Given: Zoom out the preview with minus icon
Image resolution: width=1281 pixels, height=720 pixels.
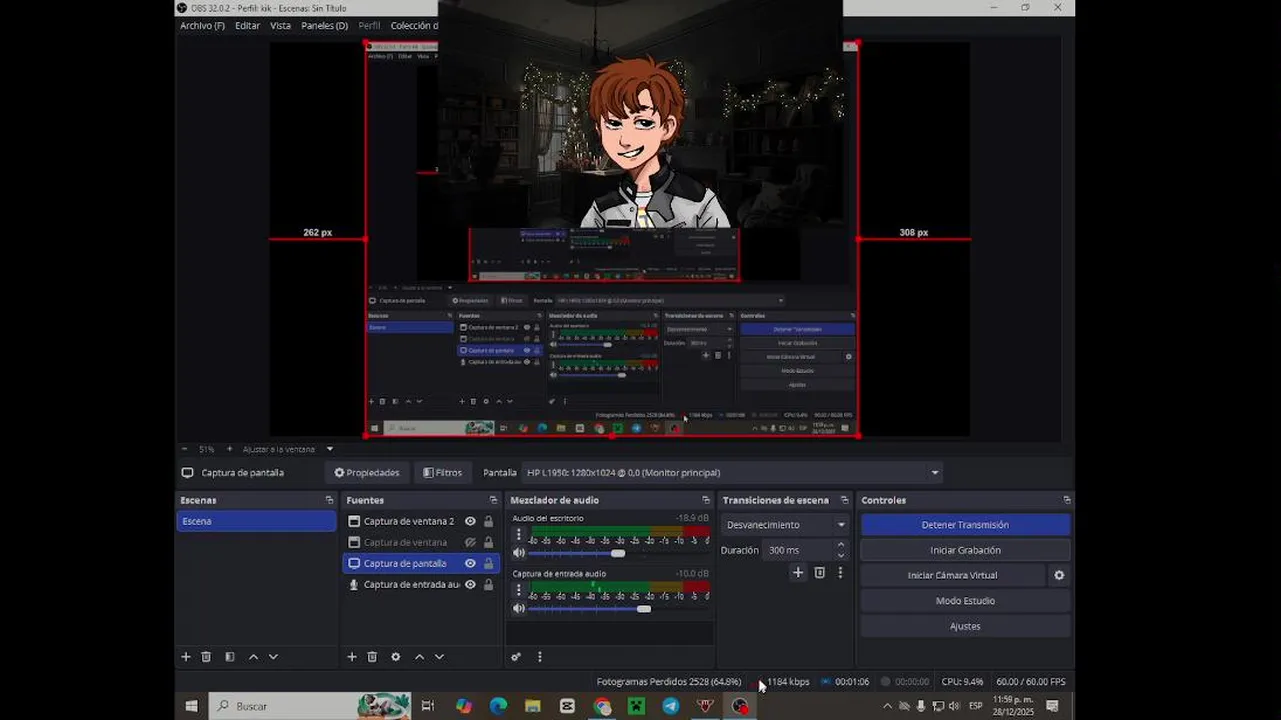Looking at the screenshot, I should 184,449.
